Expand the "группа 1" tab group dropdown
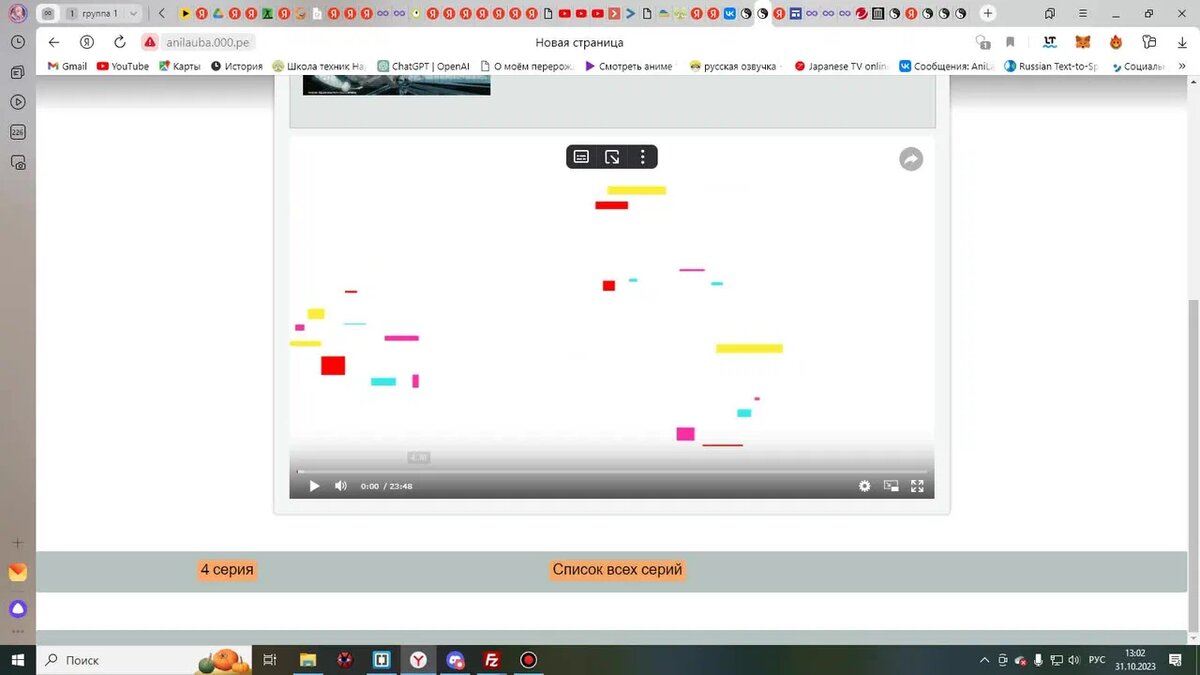Screen dimensions: 1200x675 pyautogui.click(x=133, y=14)
